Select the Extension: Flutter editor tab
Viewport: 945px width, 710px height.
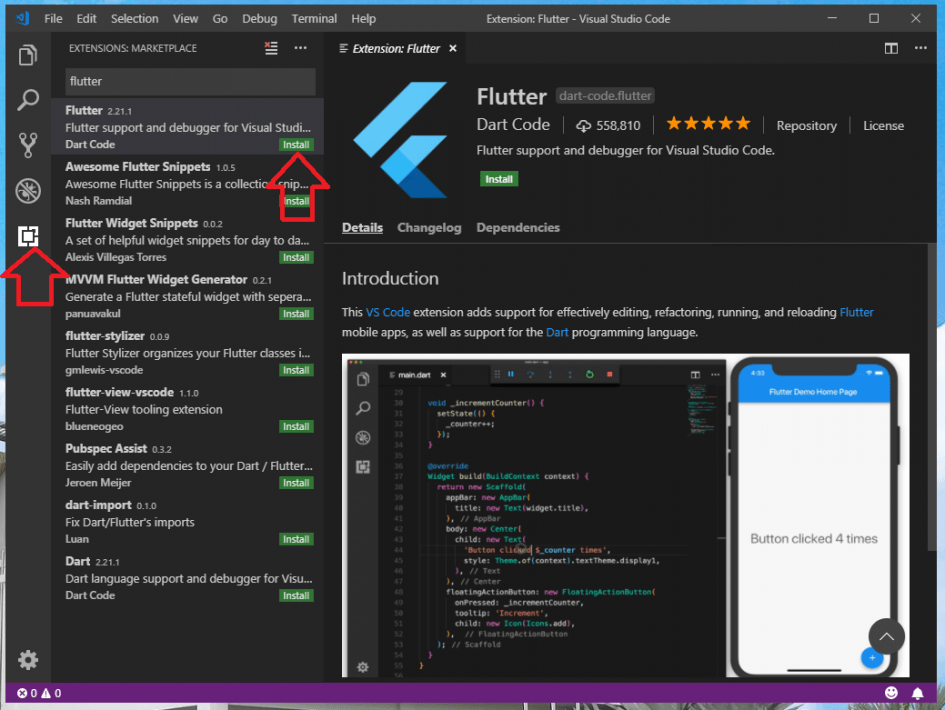395,48
